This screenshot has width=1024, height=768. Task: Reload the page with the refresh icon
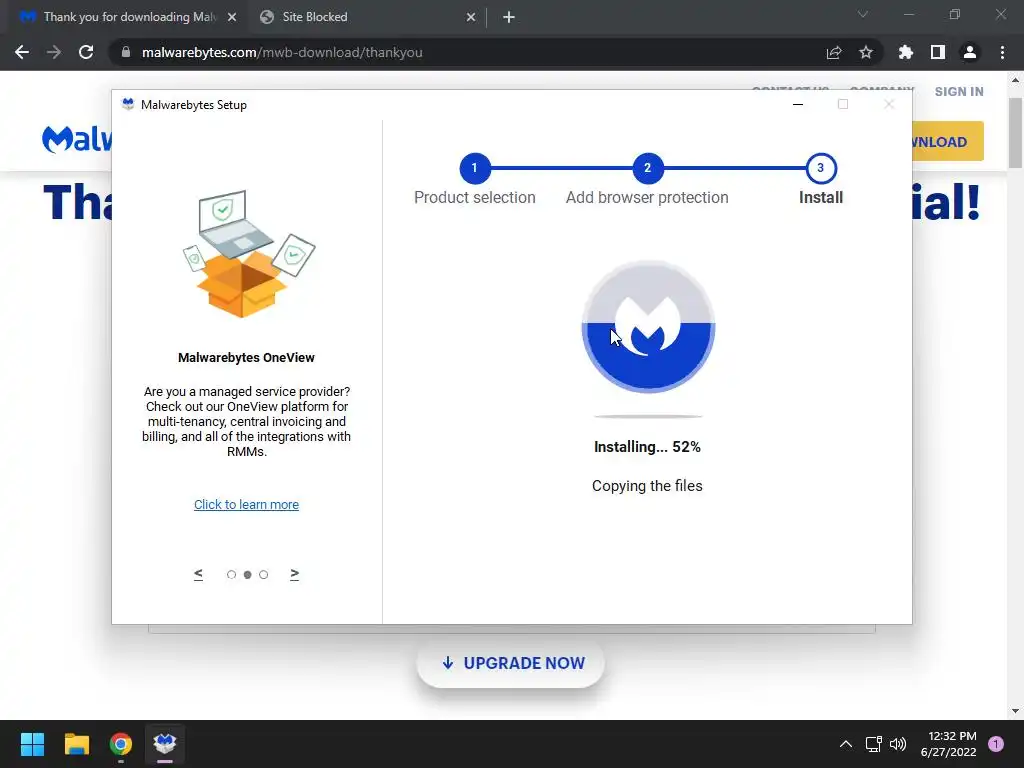click(x=86, y=52)
